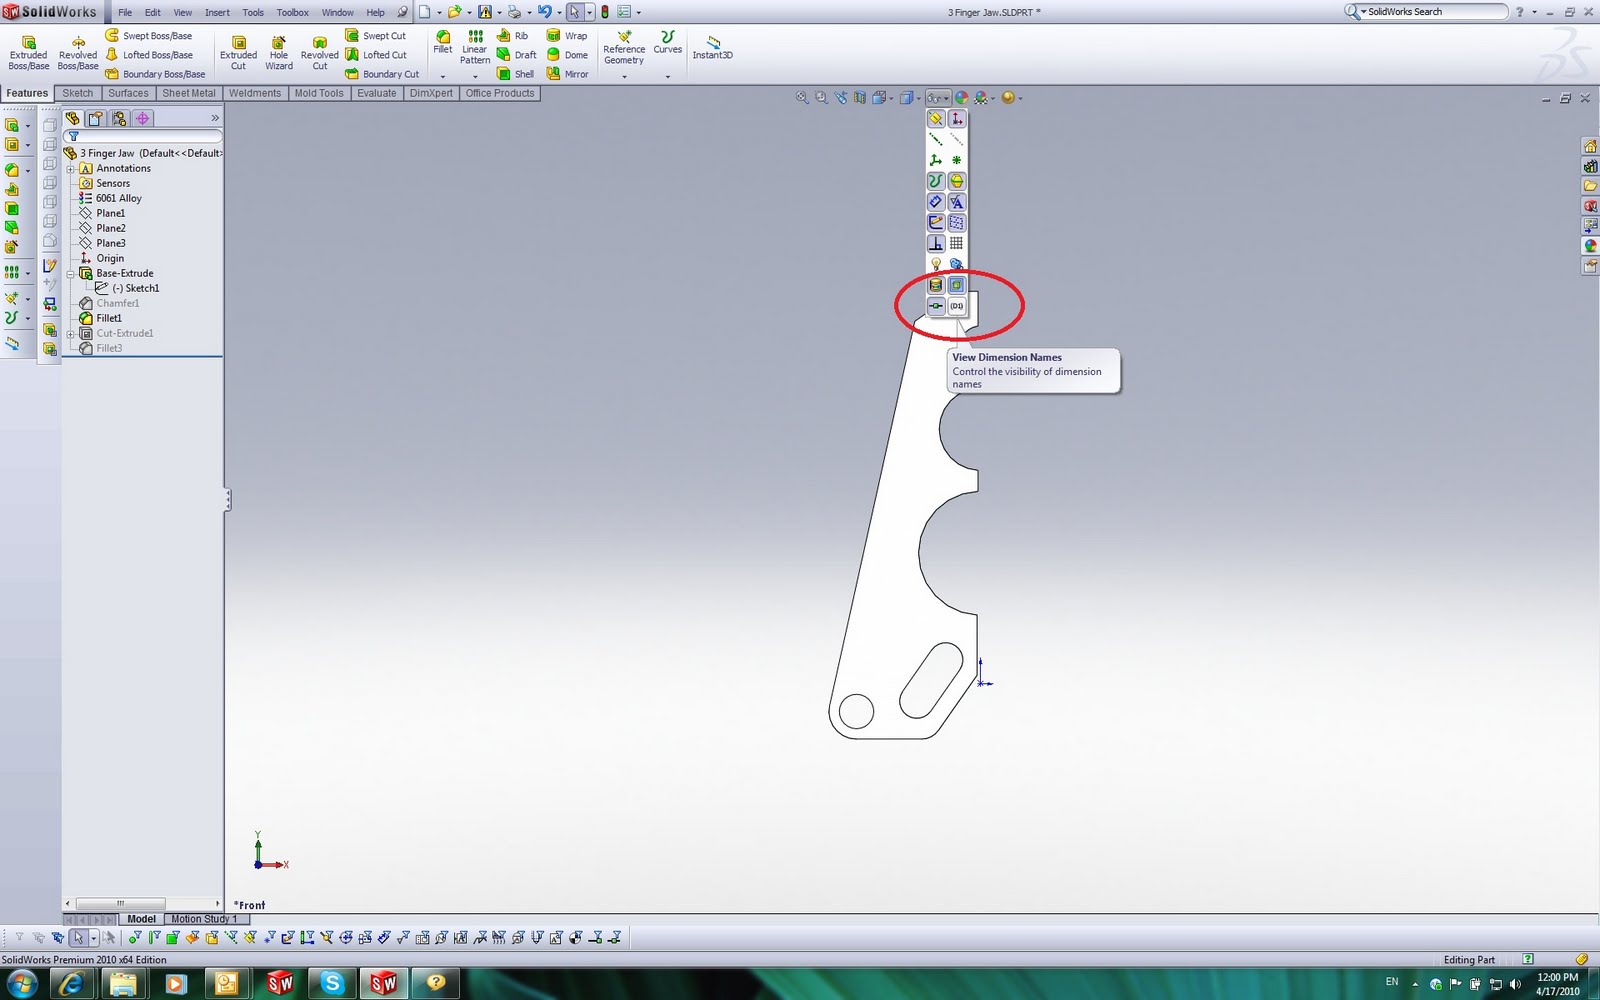The image size is (1600, 1000).
Task: Toggle View Curves visibility button
Action: point(936,181)
